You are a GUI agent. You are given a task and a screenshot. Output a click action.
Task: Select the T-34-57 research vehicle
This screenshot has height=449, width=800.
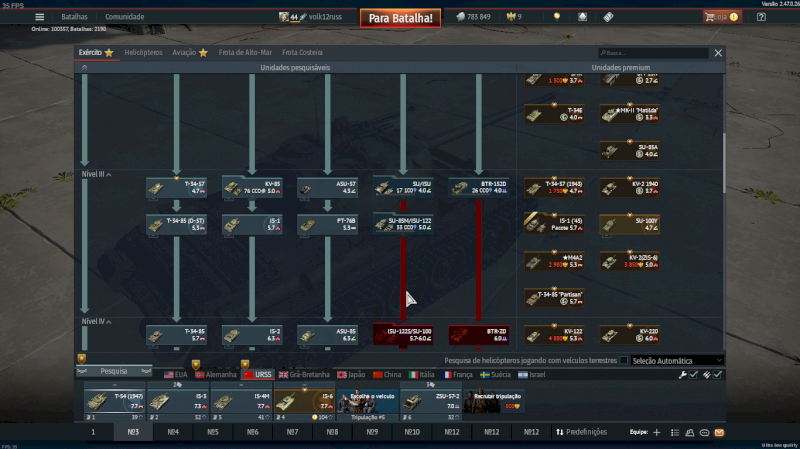(x=177, y=187)
